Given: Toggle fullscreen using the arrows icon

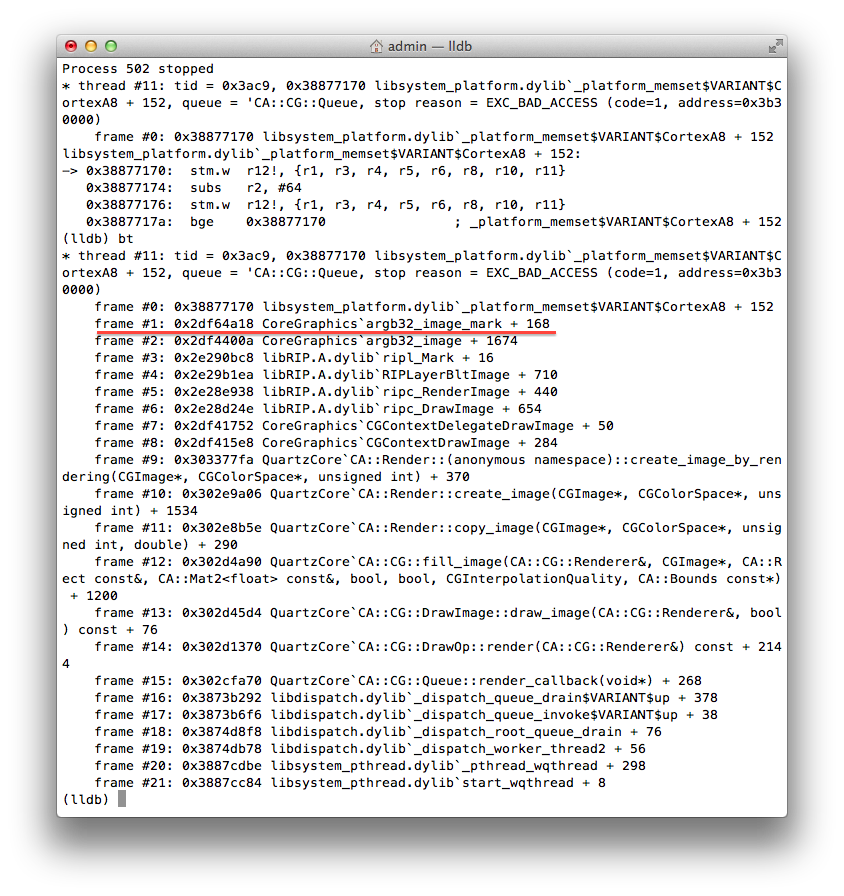Looking at the screenshot, I should click(x=775, y=46).
